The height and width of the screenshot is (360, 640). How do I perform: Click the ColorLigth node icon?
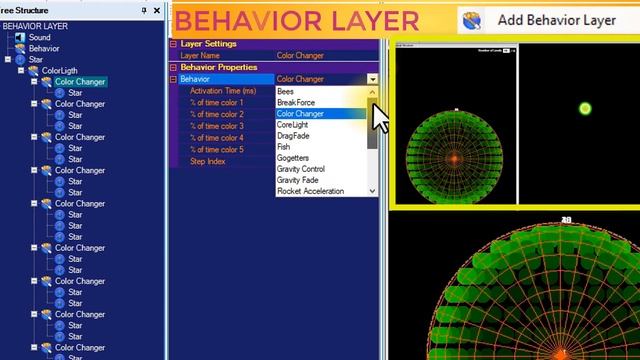(x=33, y=71)
